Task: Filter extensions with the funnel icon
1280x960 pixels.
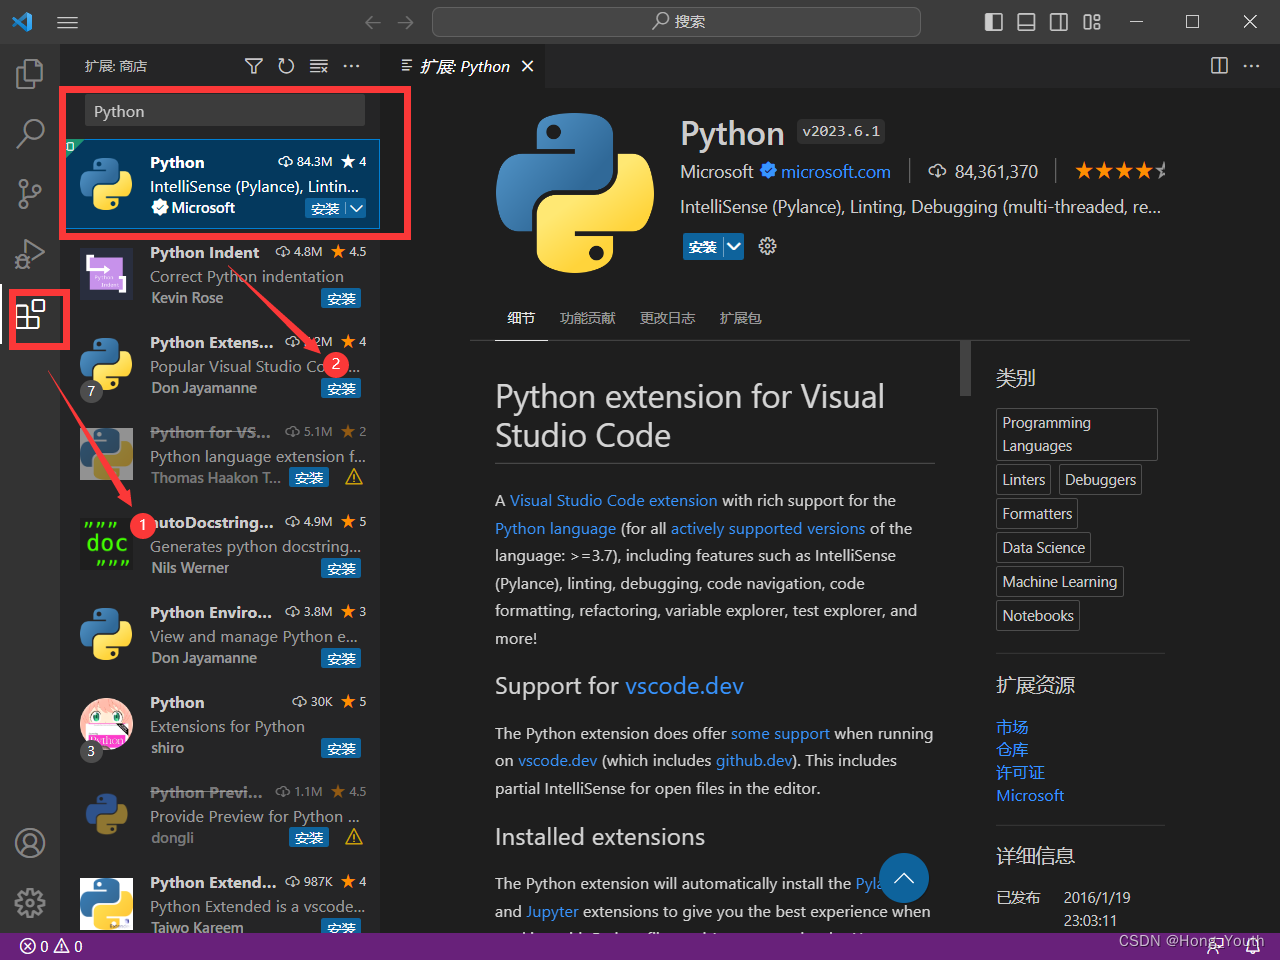Action: pos(254,66)
